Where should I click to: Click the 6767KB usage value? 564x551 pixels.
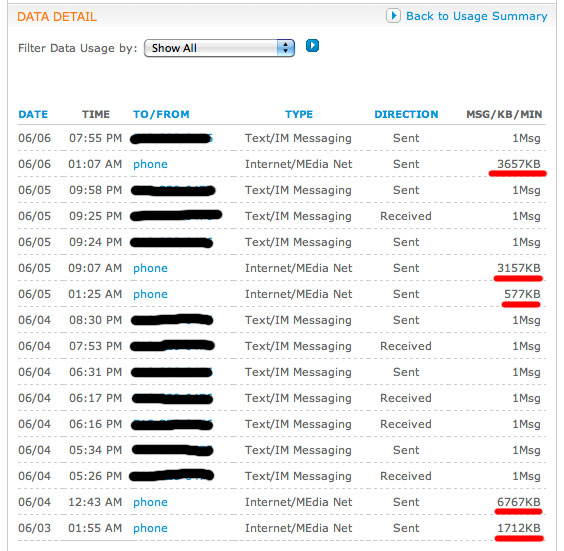click(519, 502)
